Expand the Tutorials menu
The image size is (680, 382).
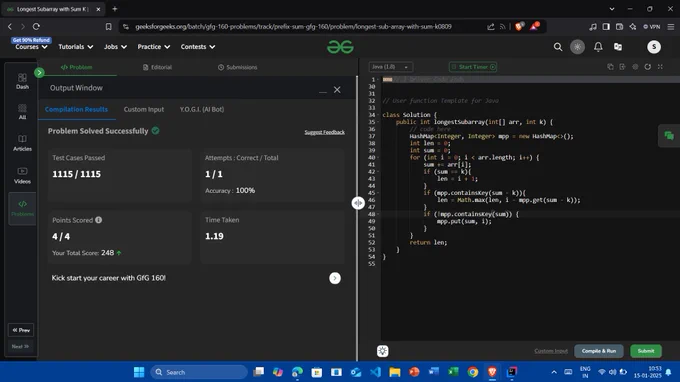point(75,47)
